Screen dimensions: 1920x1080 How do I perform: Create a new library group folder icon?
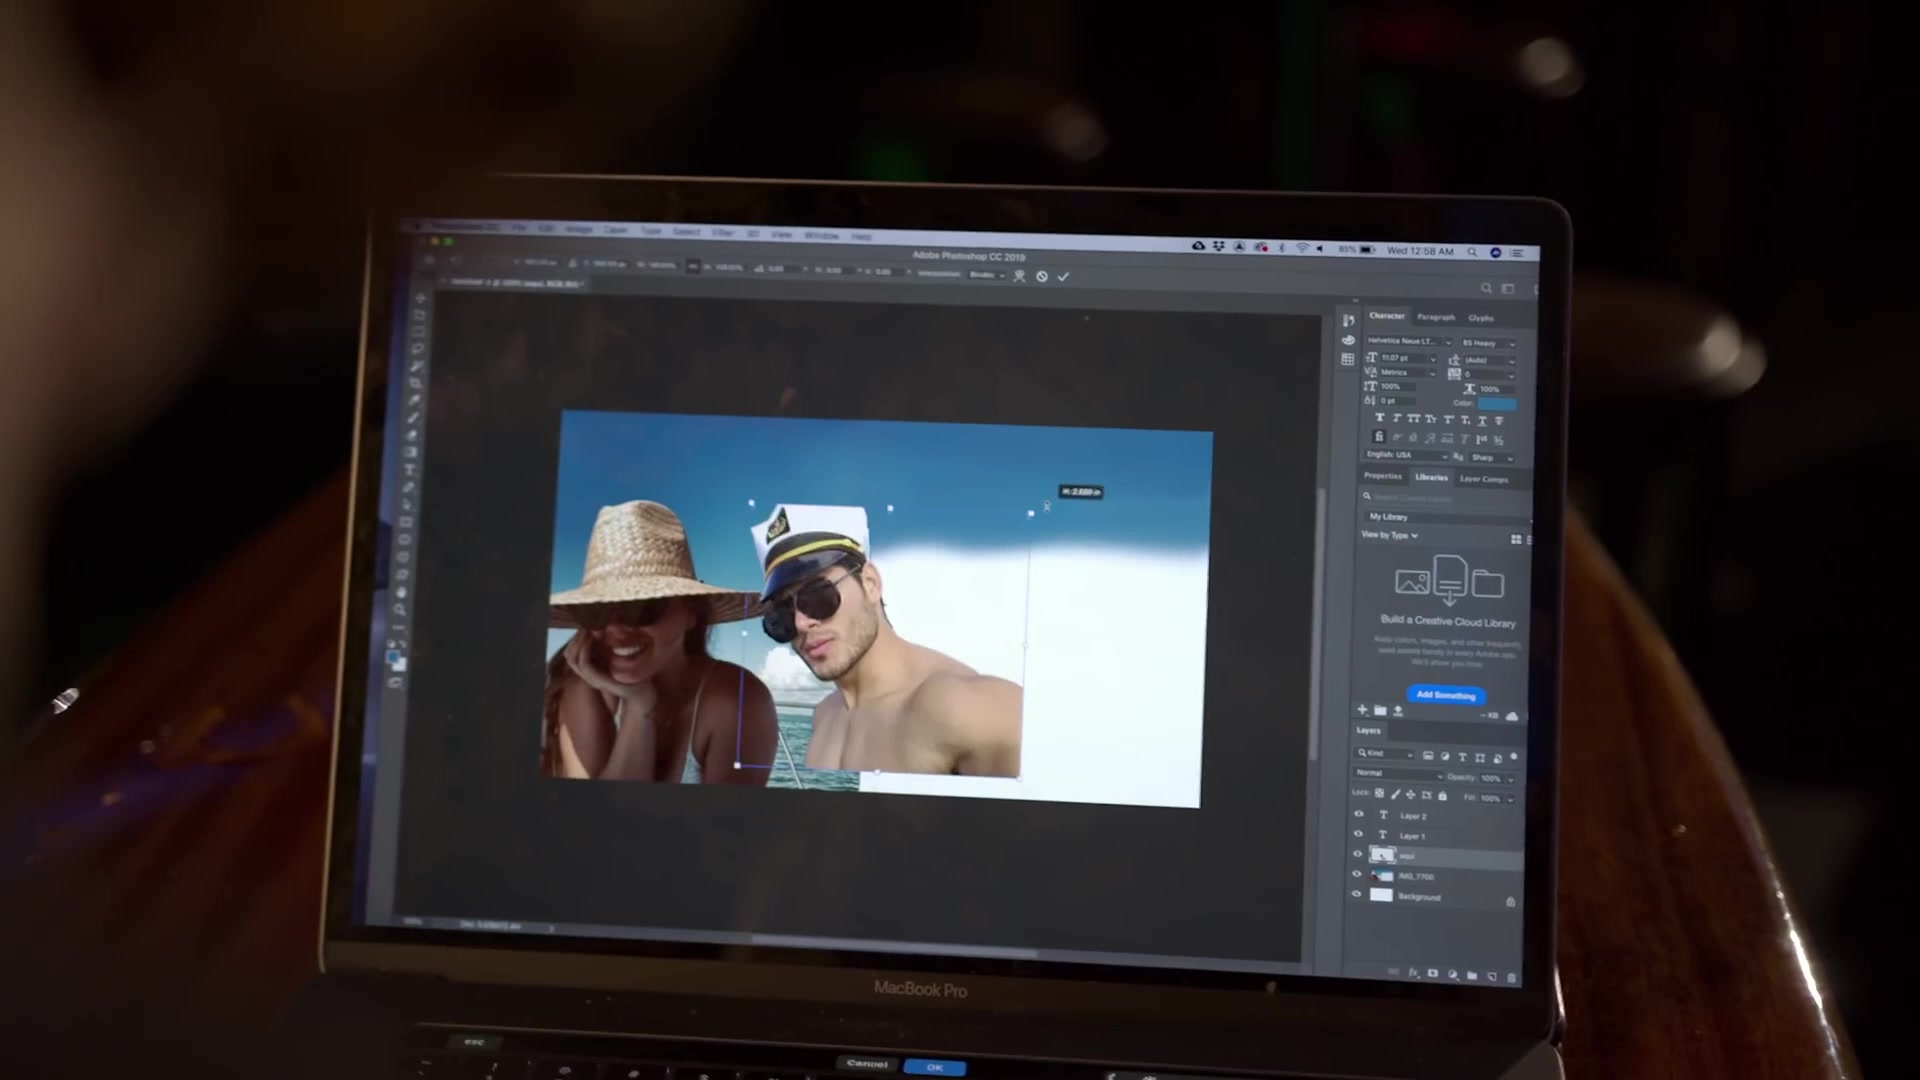click(x=1380, y=711)
